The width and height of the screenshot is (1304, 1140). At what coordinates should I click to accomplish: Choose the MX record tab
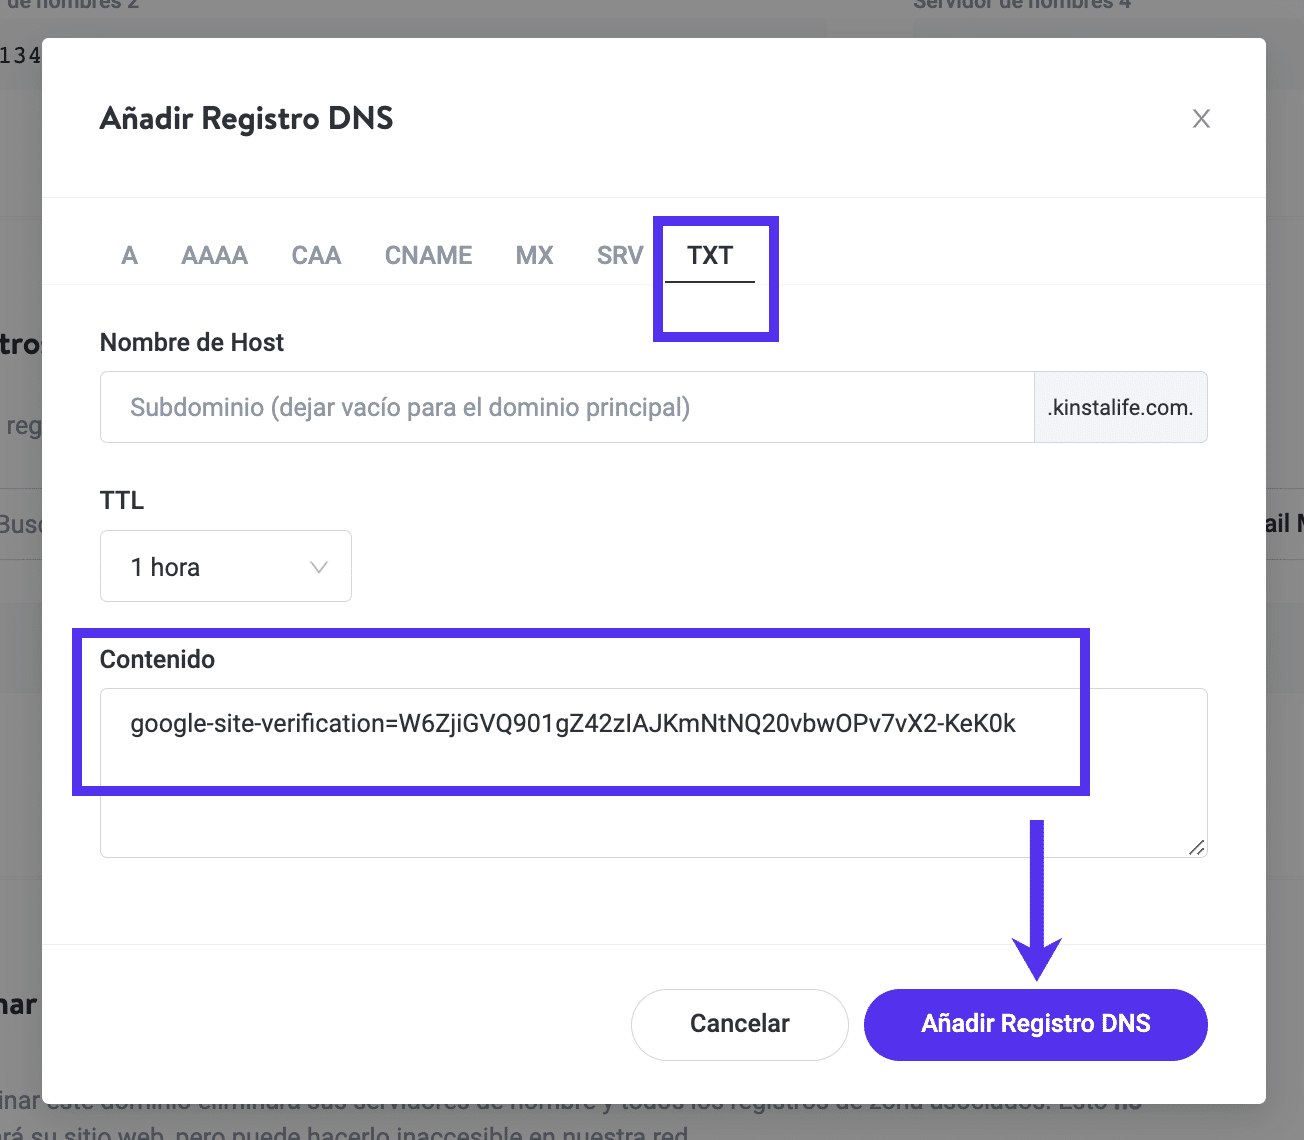click(x=534, y=256)
